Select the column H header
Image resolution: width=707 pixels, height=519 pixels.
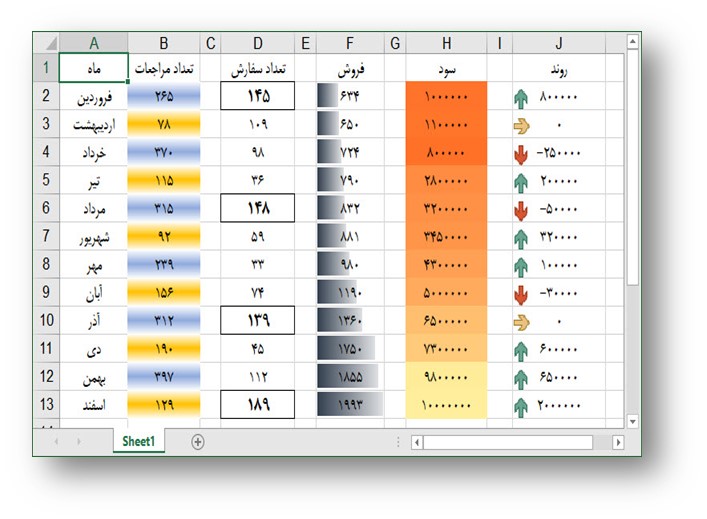[446, 44]
